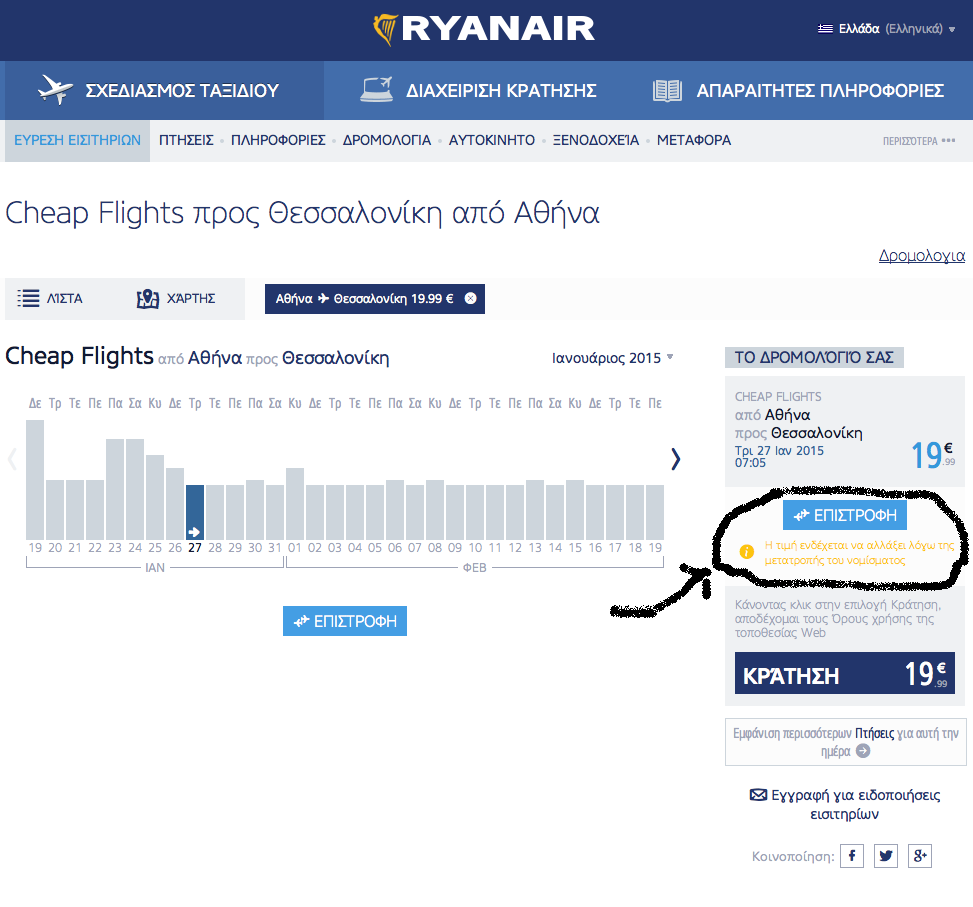Select ΑΥΤΟΚΙΝΗΤΟ submenu item
This screenshot has width=973, height=907.
pos(491,141)
